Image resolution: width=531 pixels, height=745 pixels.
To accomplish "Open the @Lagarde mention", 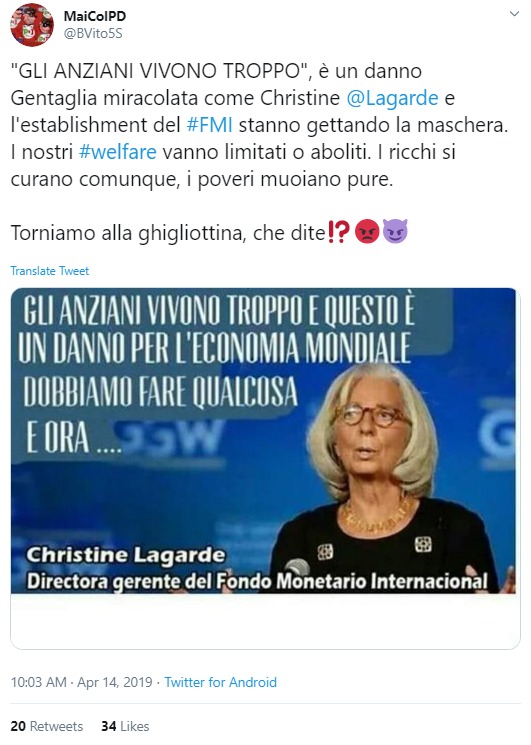I will click(x=392, y=98).
